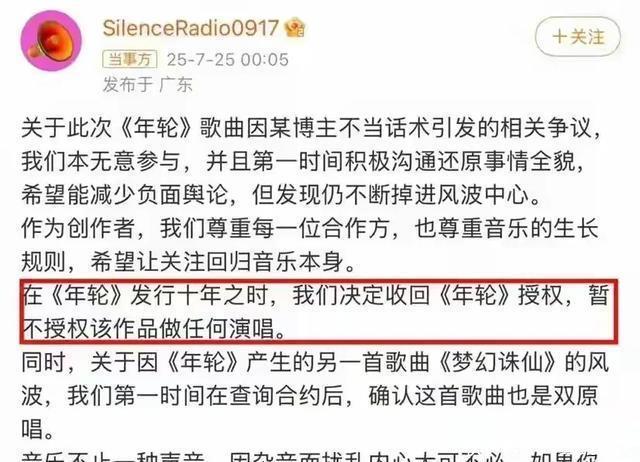Click the post timestamp 25-7-25 00:05
This screenshot has width=640, height=462.
point(228,60)
